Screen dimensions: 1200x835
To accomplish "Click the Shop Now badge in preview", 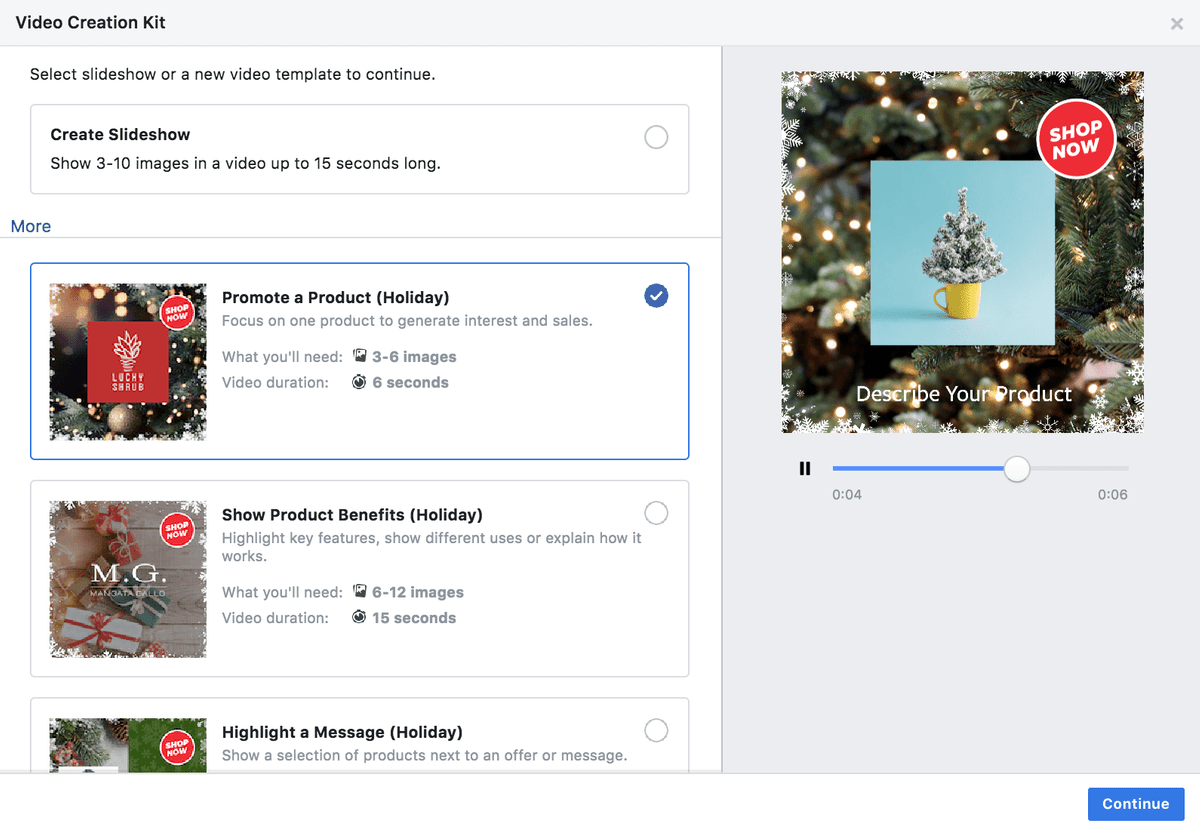I will point(1075,139).
